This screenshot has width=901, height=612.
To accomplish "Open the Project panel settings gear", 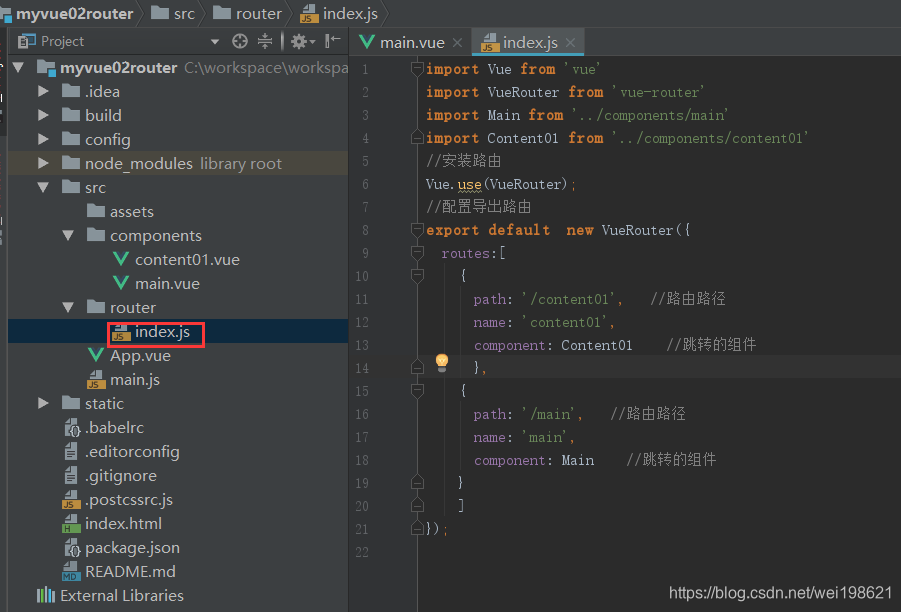I will [x=299, y=41].
